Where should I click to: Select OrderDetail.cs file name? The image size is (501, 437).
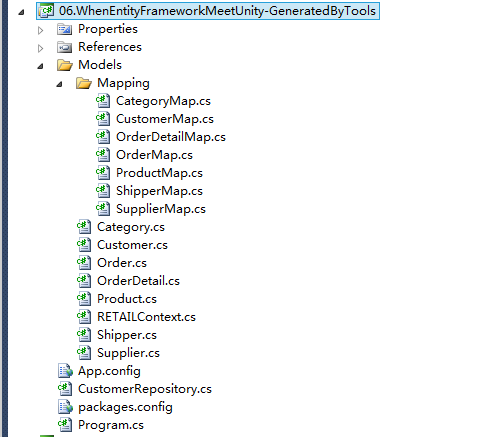pos(138,281)
